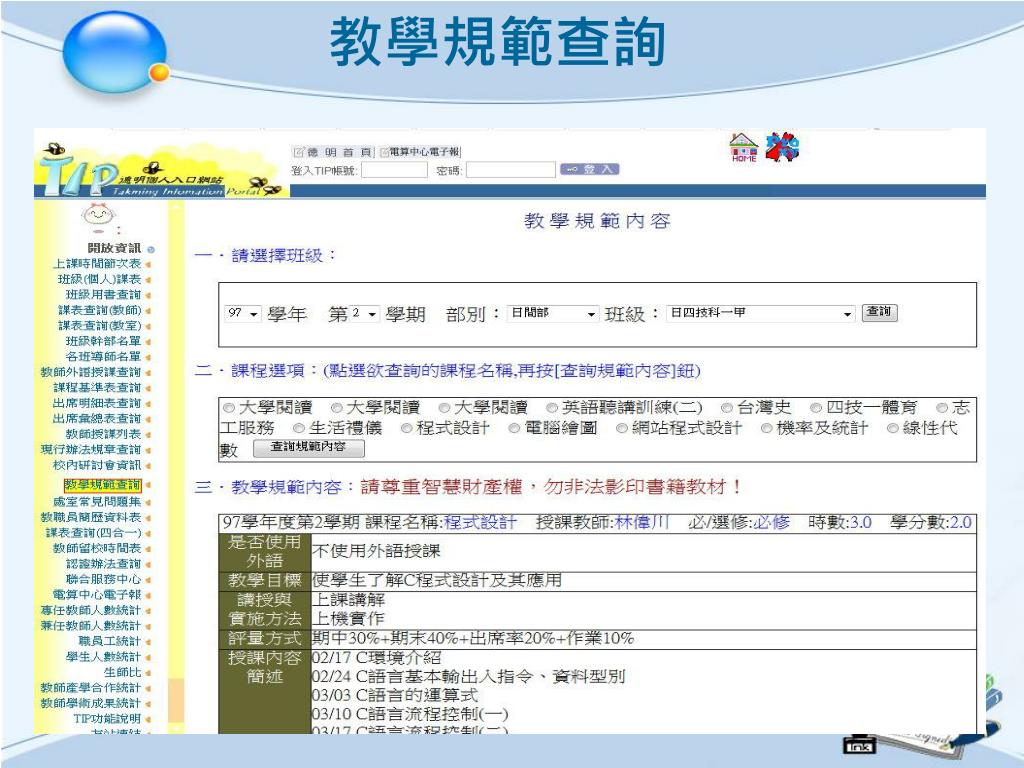Image resolution: width=1024 pixels, height=768 pixels.
Task: Open the 班級 日四技科一甲 dropdown
Action: click(x=761, y=313)
